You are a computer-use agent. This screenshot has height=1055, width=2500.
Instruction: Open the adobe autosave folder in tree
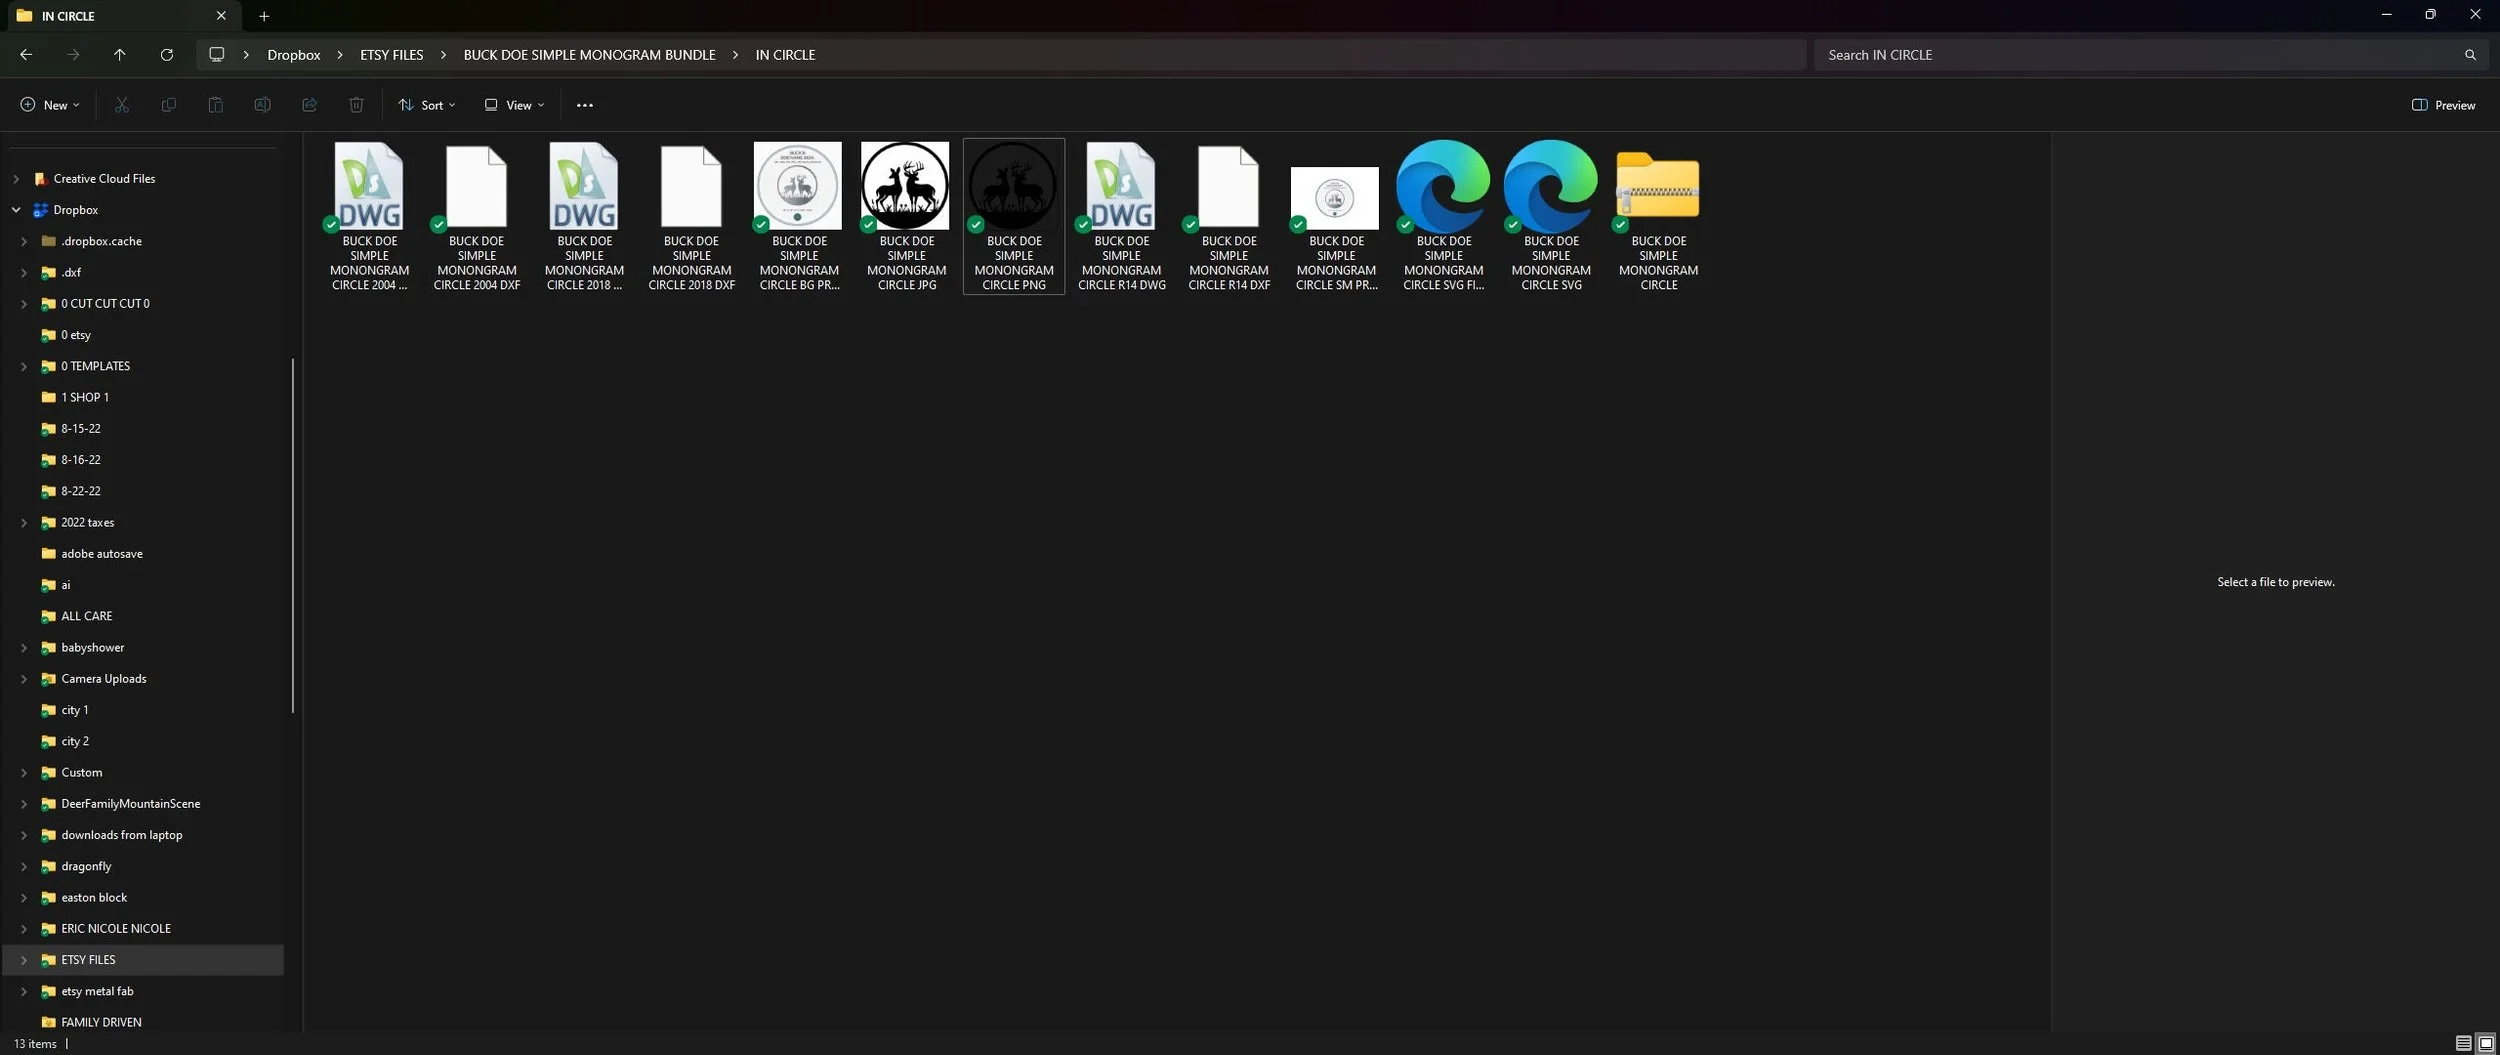pos(102,554)
